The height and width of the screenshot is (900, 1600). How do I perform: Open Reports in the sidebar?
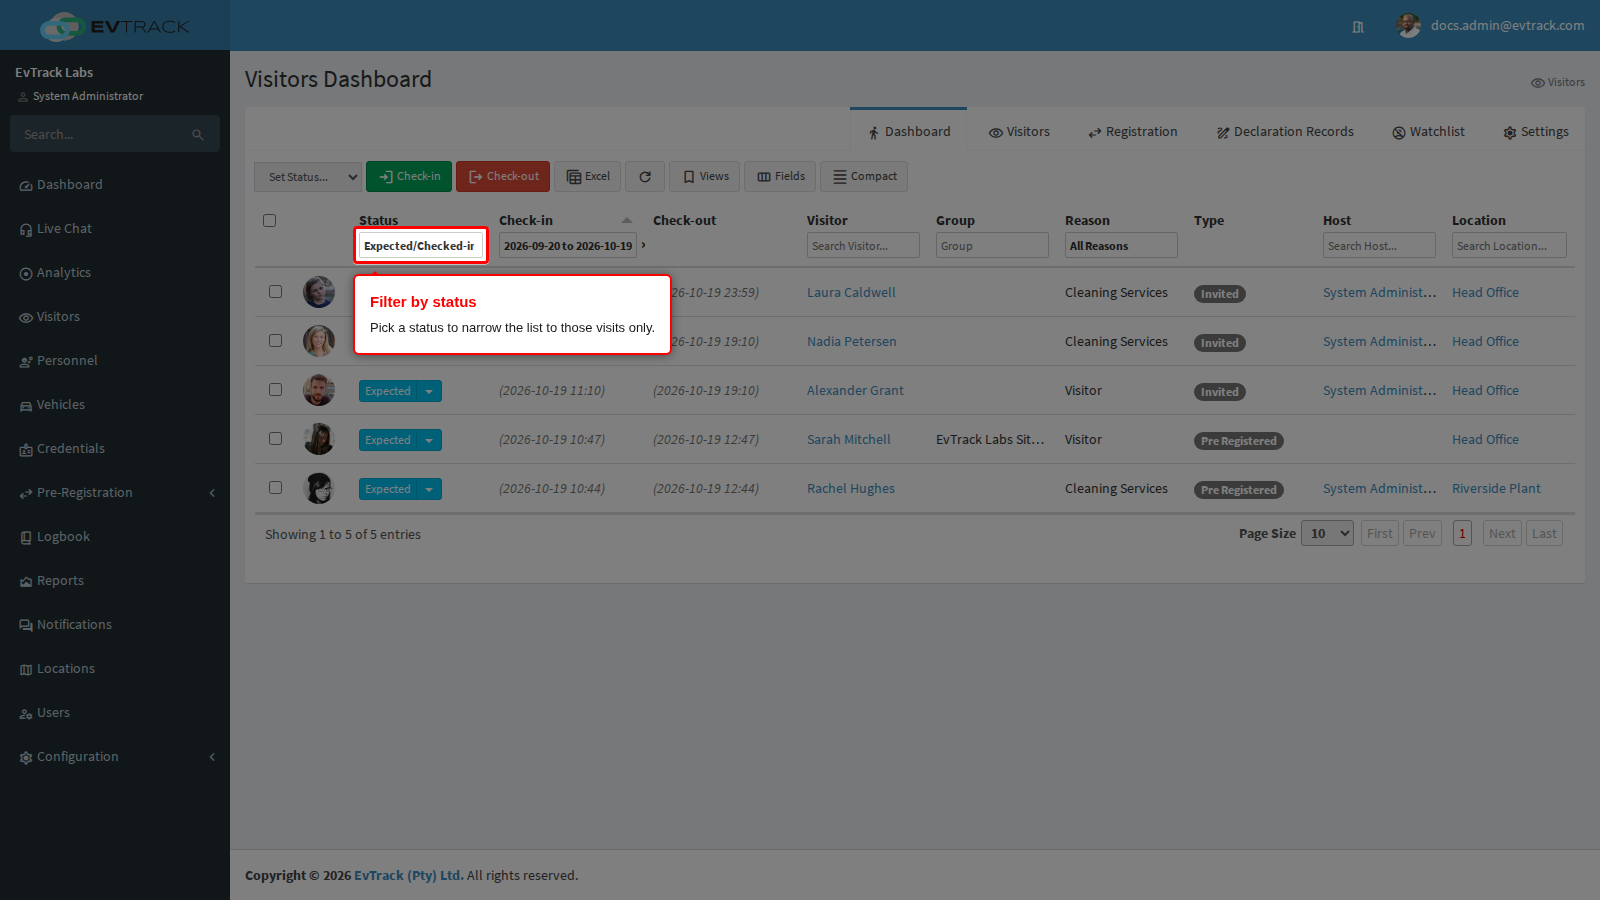[x=60, y=581]
